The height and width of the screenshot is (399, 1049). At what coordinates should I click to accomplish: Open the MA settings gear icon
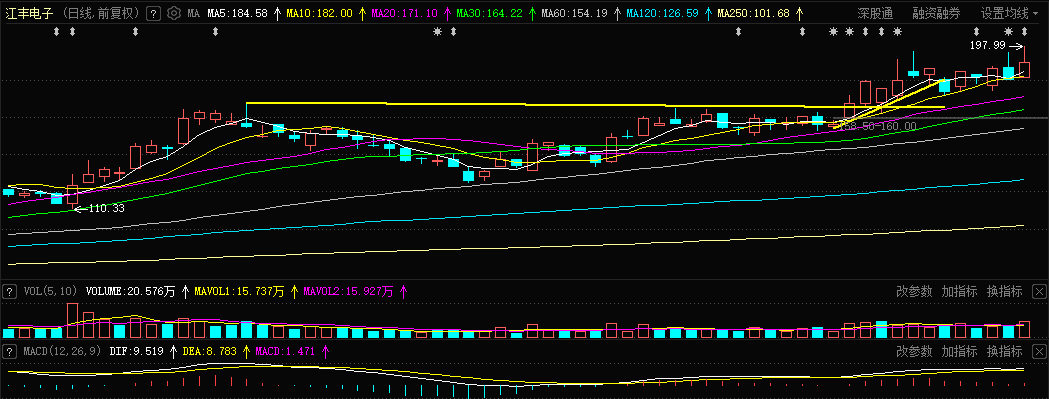tap(173, 13)
